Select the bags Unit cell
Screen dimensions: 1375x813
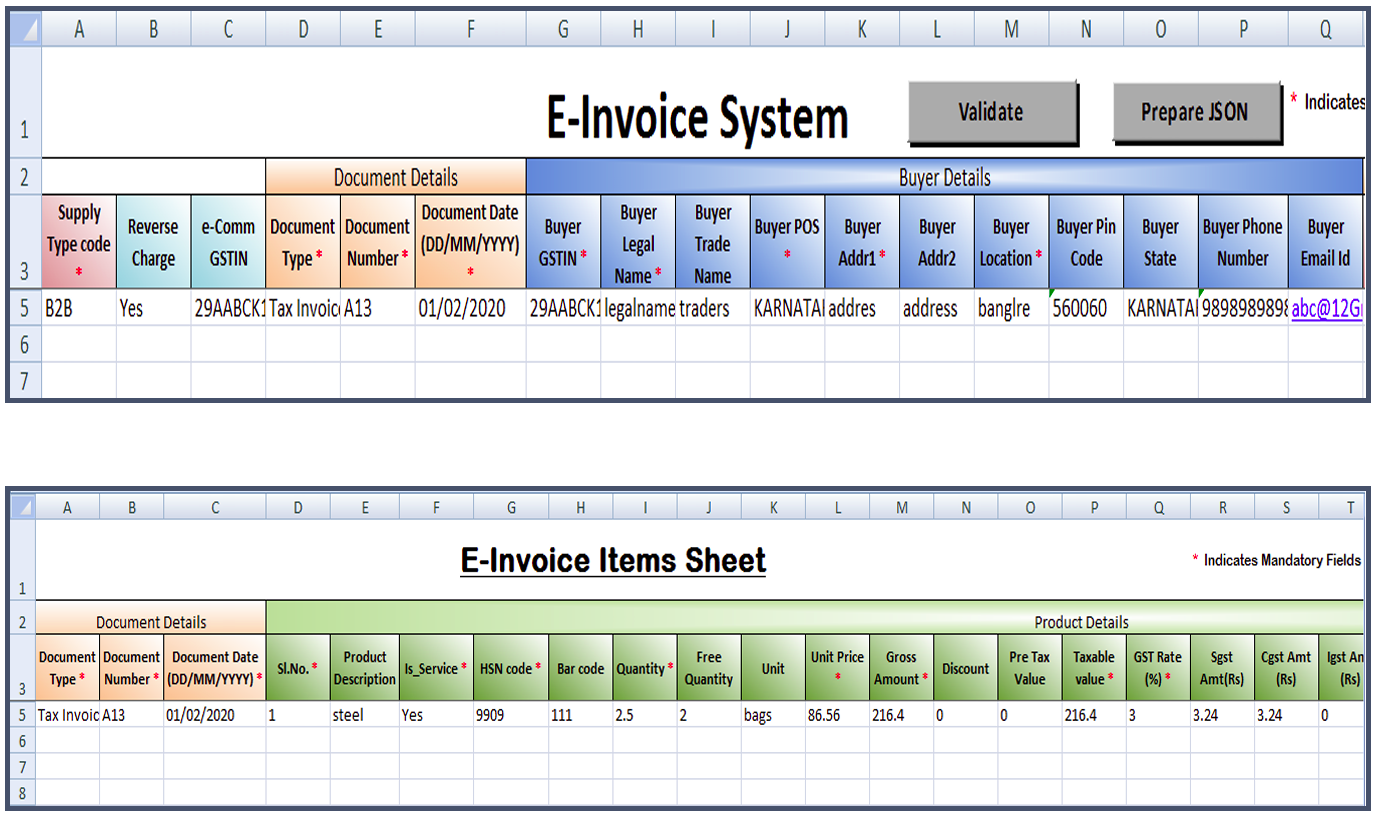tap(772, 715)
